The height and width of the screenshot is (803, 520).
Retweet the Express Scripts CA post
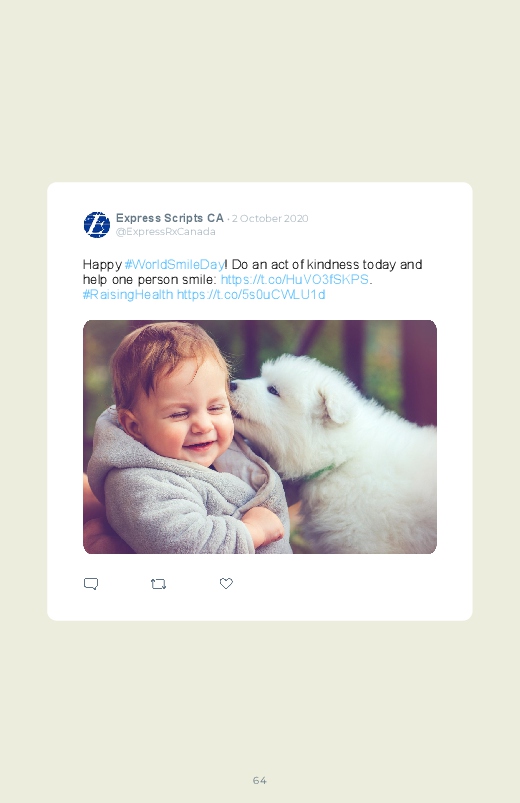coord(158,584)
